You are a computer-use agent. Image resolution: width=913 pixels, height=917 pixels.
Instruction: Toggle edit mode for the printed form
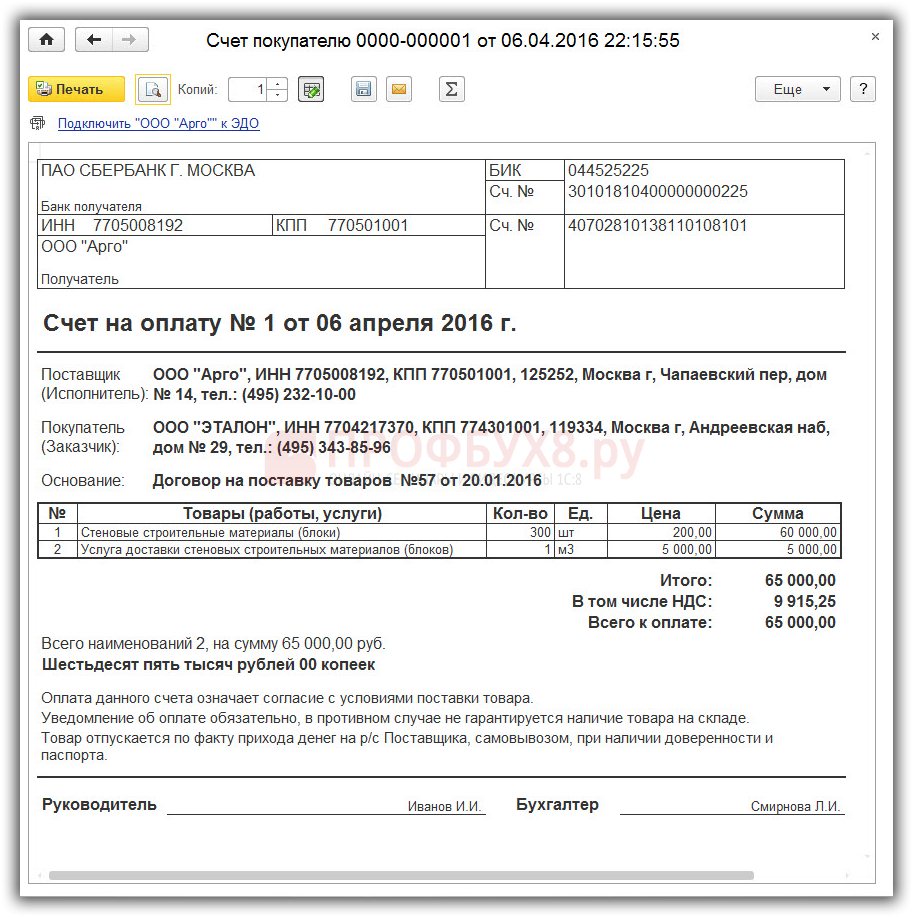click(x=311, y=89)
